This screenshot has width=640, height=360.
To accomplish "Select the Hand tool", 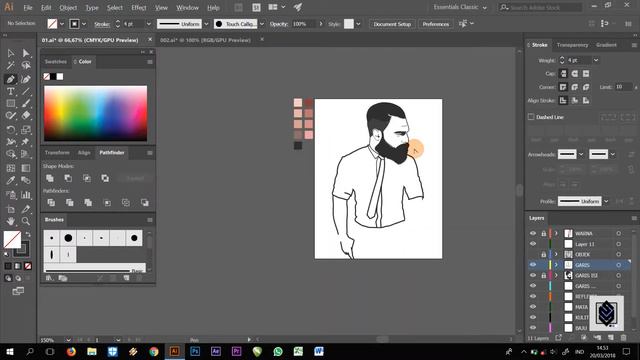I will click(x=11, y=221).
